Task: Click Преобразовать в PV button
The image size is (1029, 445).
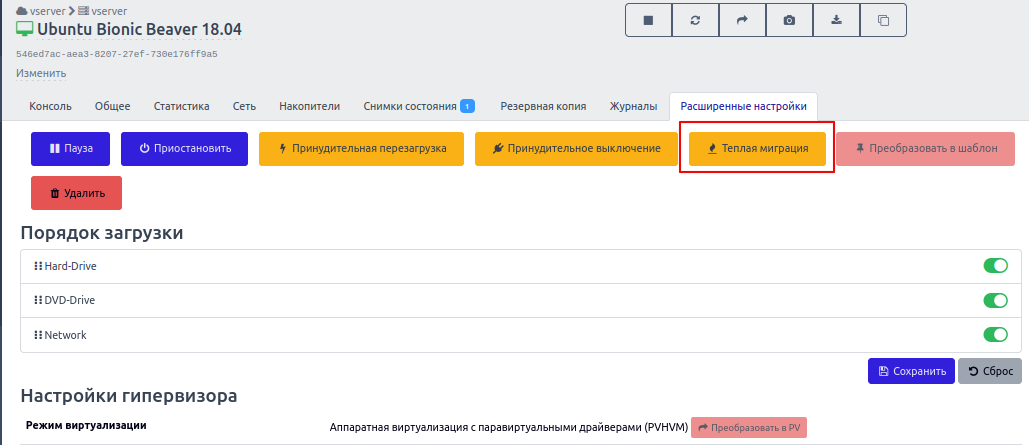Action: 749,427
